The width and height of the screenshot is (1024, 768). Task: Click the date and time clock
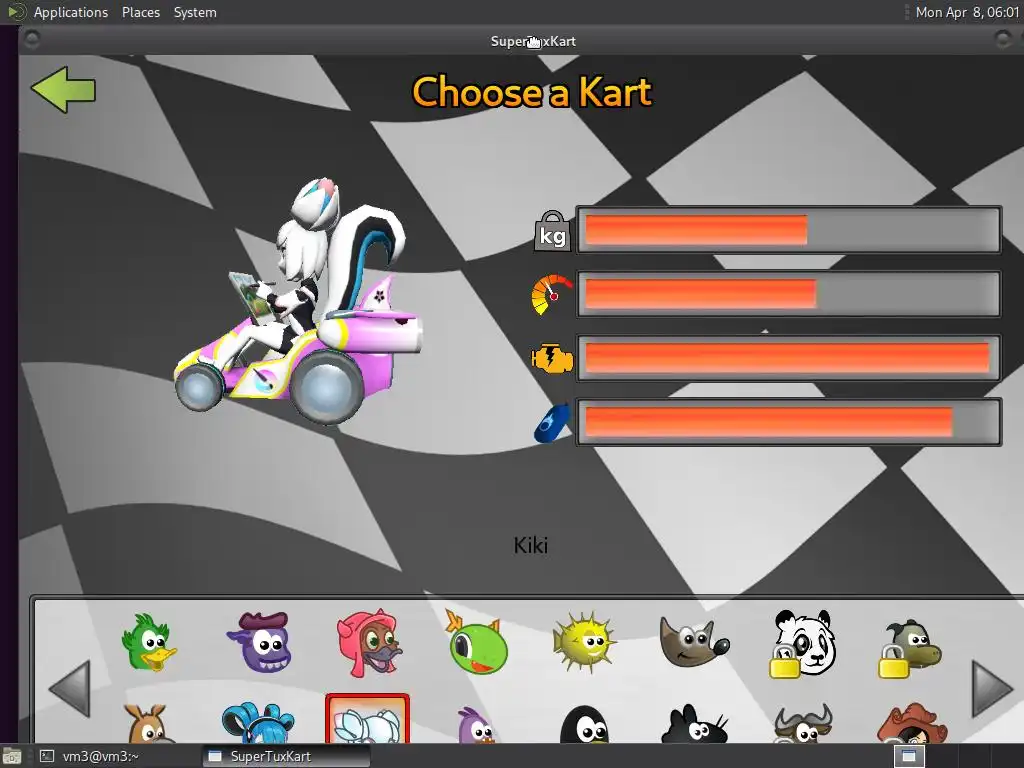click(967, 12)
